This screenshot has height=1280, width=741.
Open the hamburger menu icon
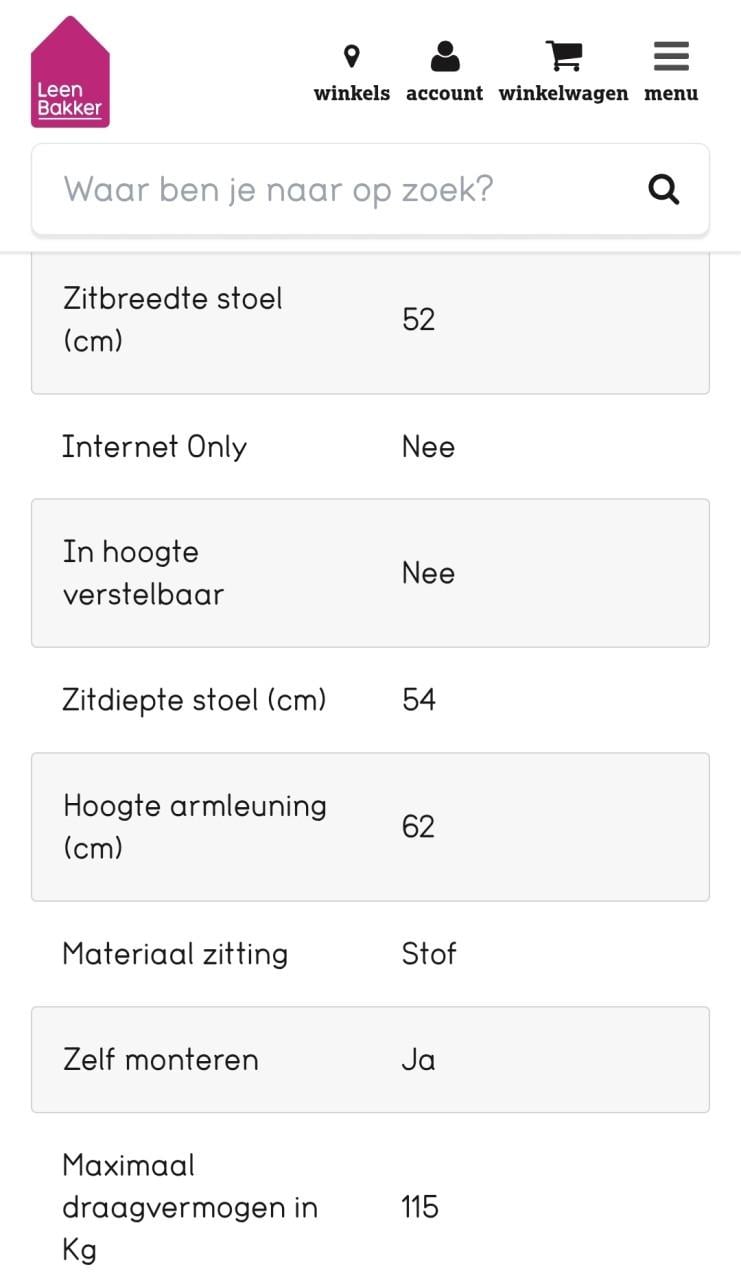(671, 56)
